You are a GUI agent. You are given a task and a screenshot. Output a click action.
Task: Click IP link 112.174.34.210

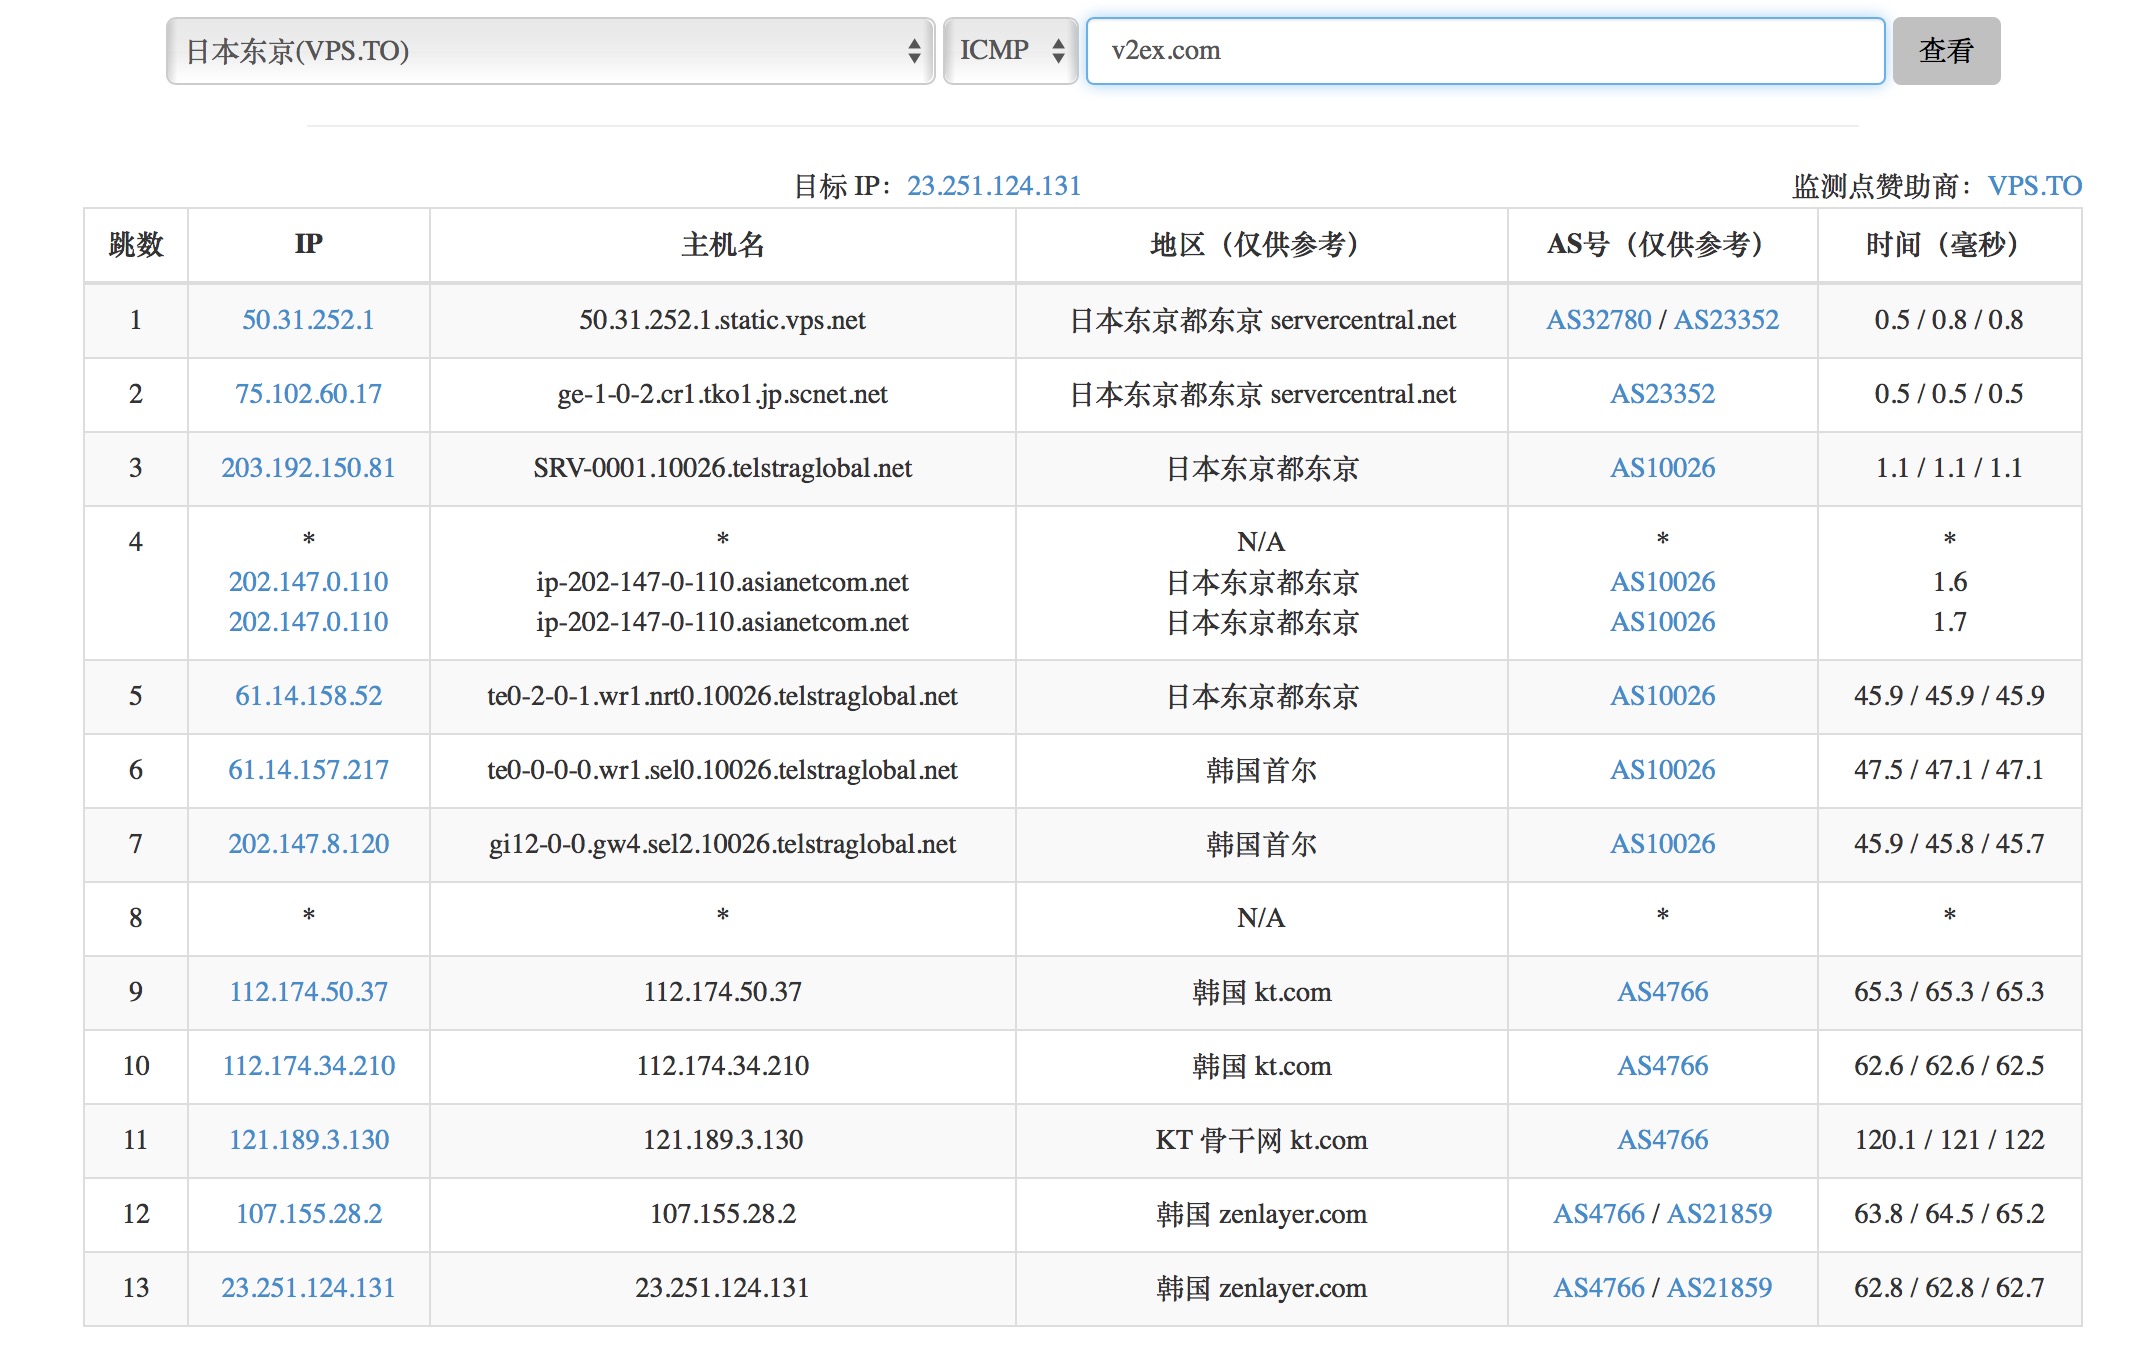pyautogui.click(x=308, y=1066)
